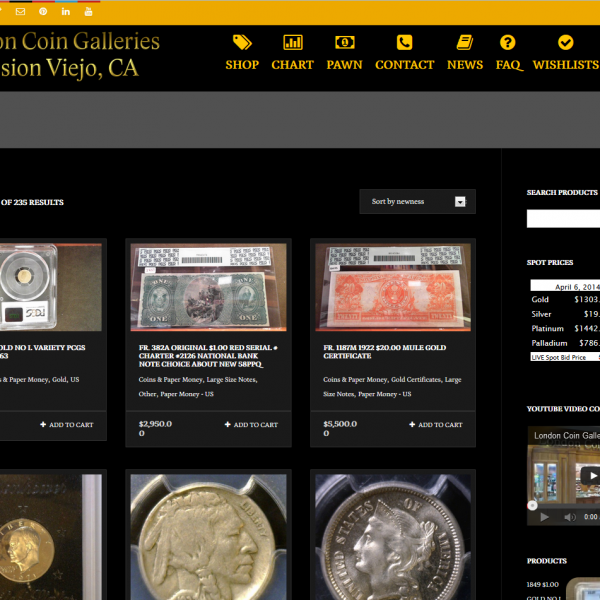This screenshot has width=600, height=600.
Task: Click the Pawn money icon
Action: coord(344,42)
